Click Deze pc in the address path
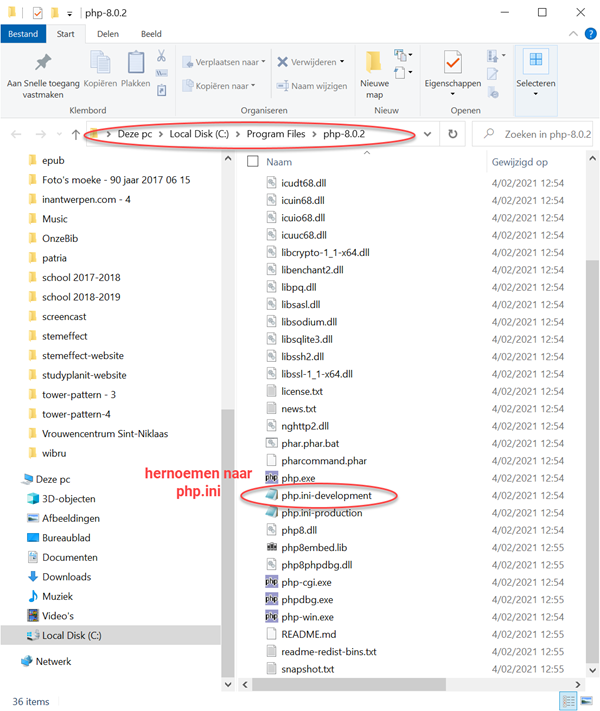 point(135,134)
